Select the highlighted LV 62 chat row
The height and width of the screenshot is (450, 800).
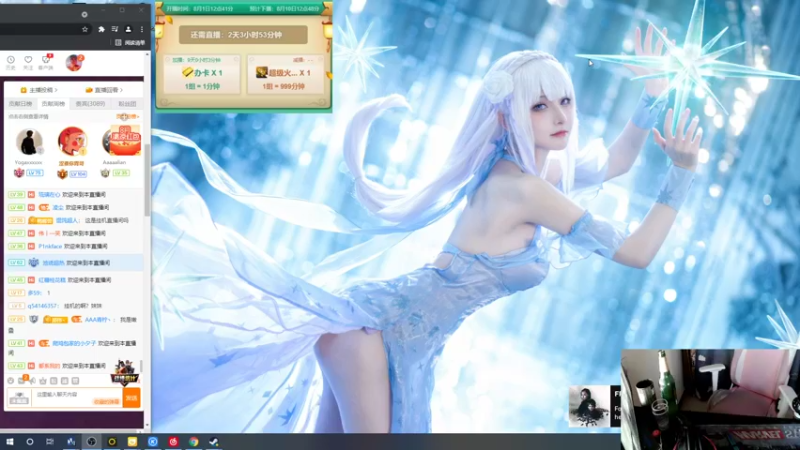74,263
